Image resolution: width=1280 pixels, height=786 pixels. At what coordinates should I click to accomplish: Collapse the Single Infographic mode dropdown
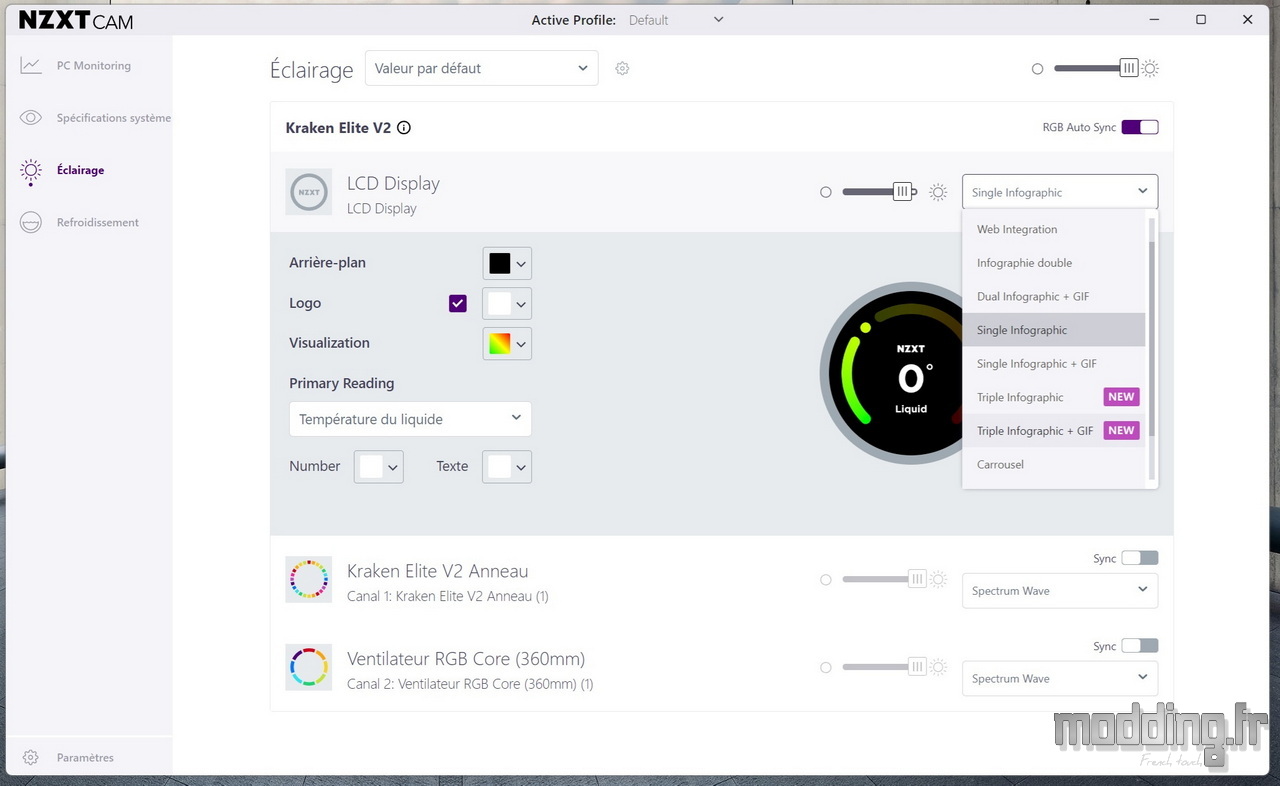(1060, 192)
